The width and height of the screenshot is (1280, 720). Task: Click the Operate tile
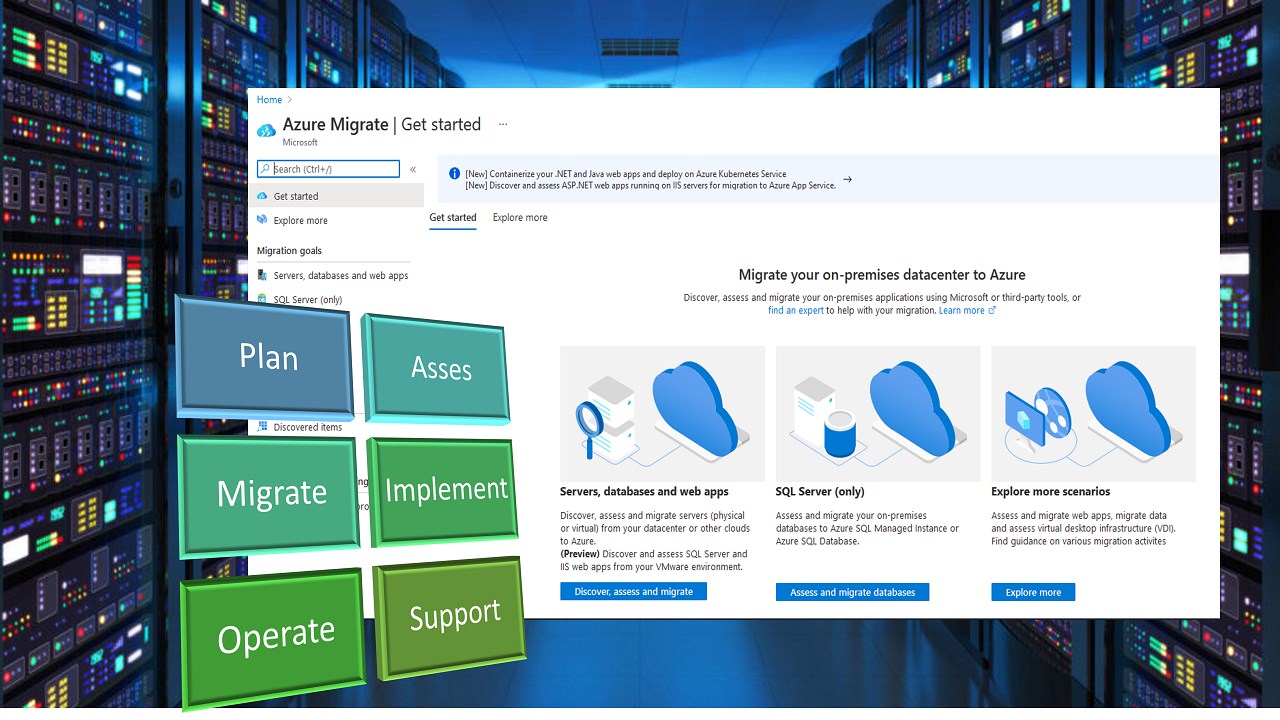click(x=274, y=637)
